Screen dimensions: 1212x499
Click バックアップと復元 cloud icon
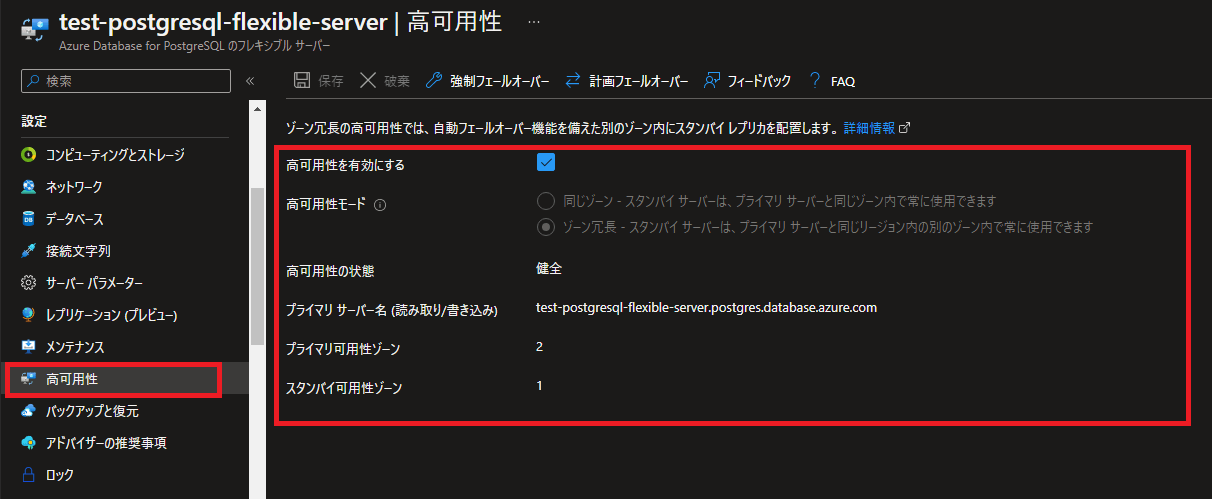pos(28,411)
